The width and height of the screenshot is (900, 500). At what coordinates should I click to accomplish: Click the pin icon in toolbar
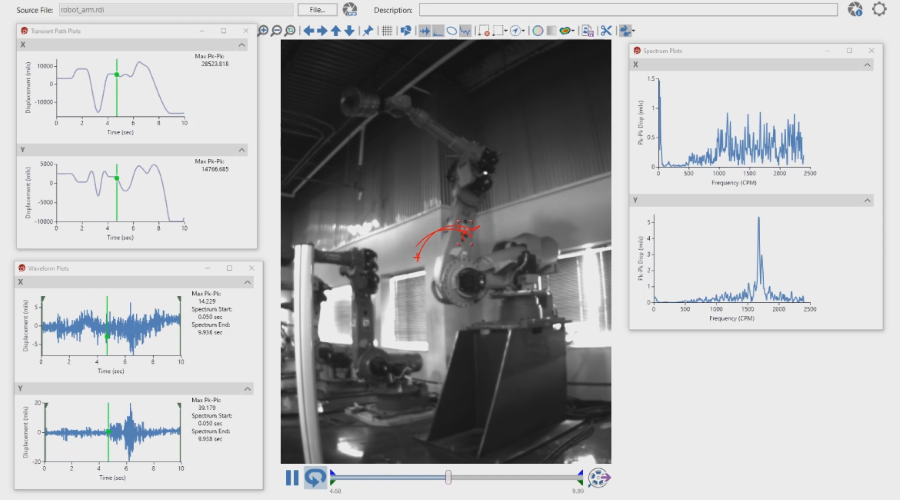[367, 31]
